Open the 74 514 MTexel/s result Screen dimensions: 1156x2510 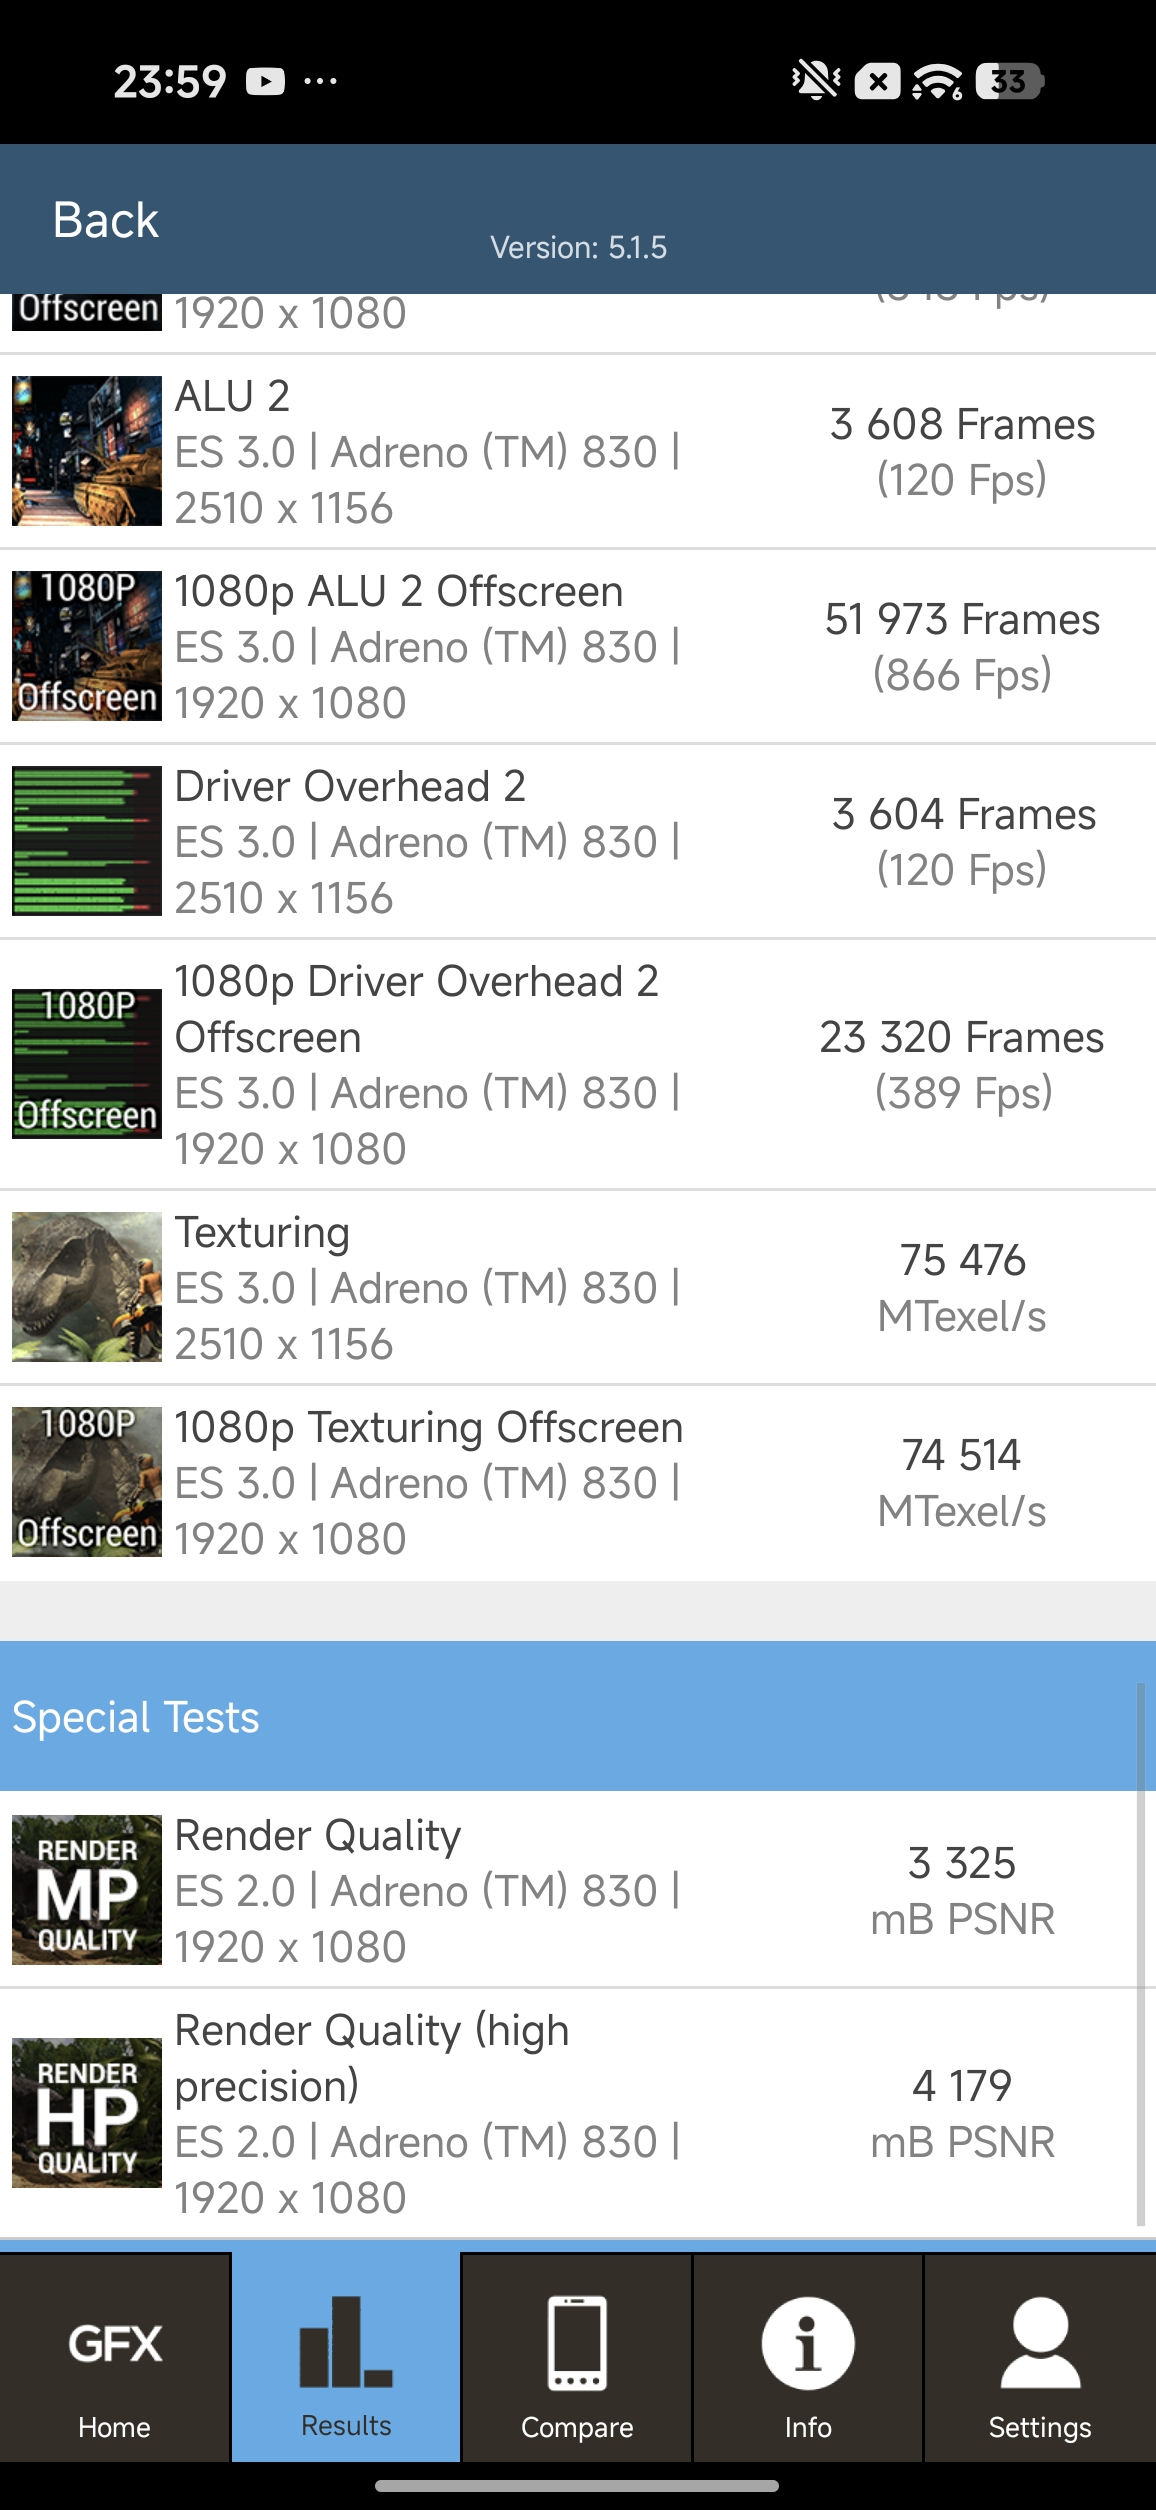(x=961, y=1482)
